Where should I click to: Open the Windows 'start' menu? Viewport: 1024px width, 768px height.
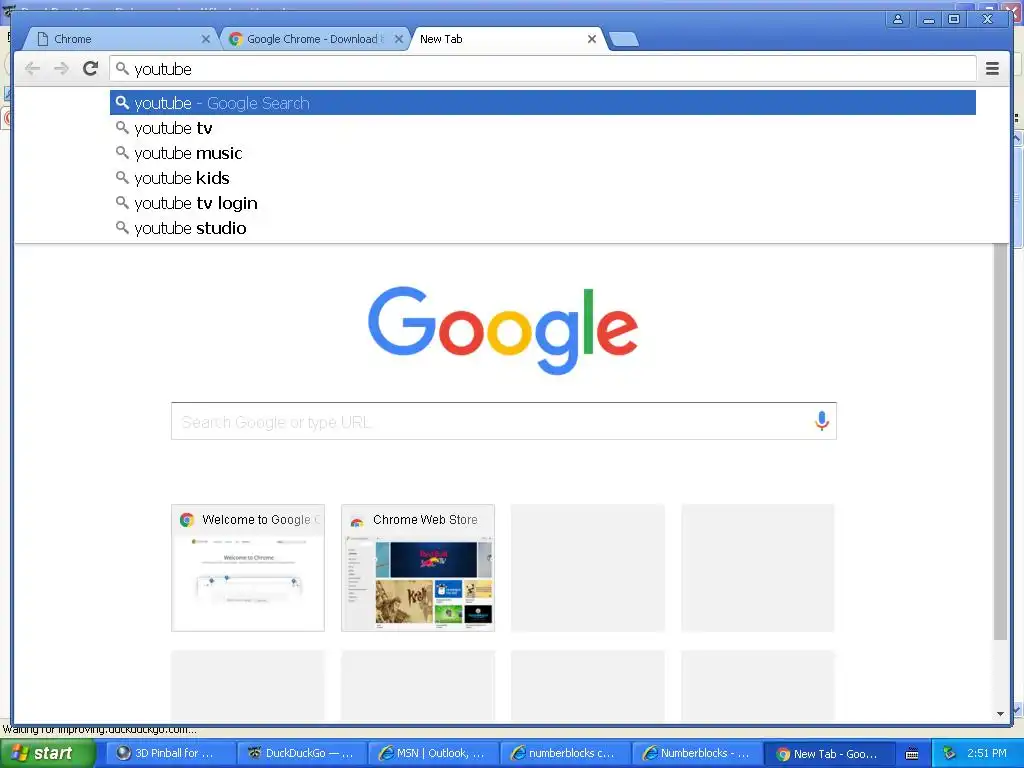click(48, 753)
